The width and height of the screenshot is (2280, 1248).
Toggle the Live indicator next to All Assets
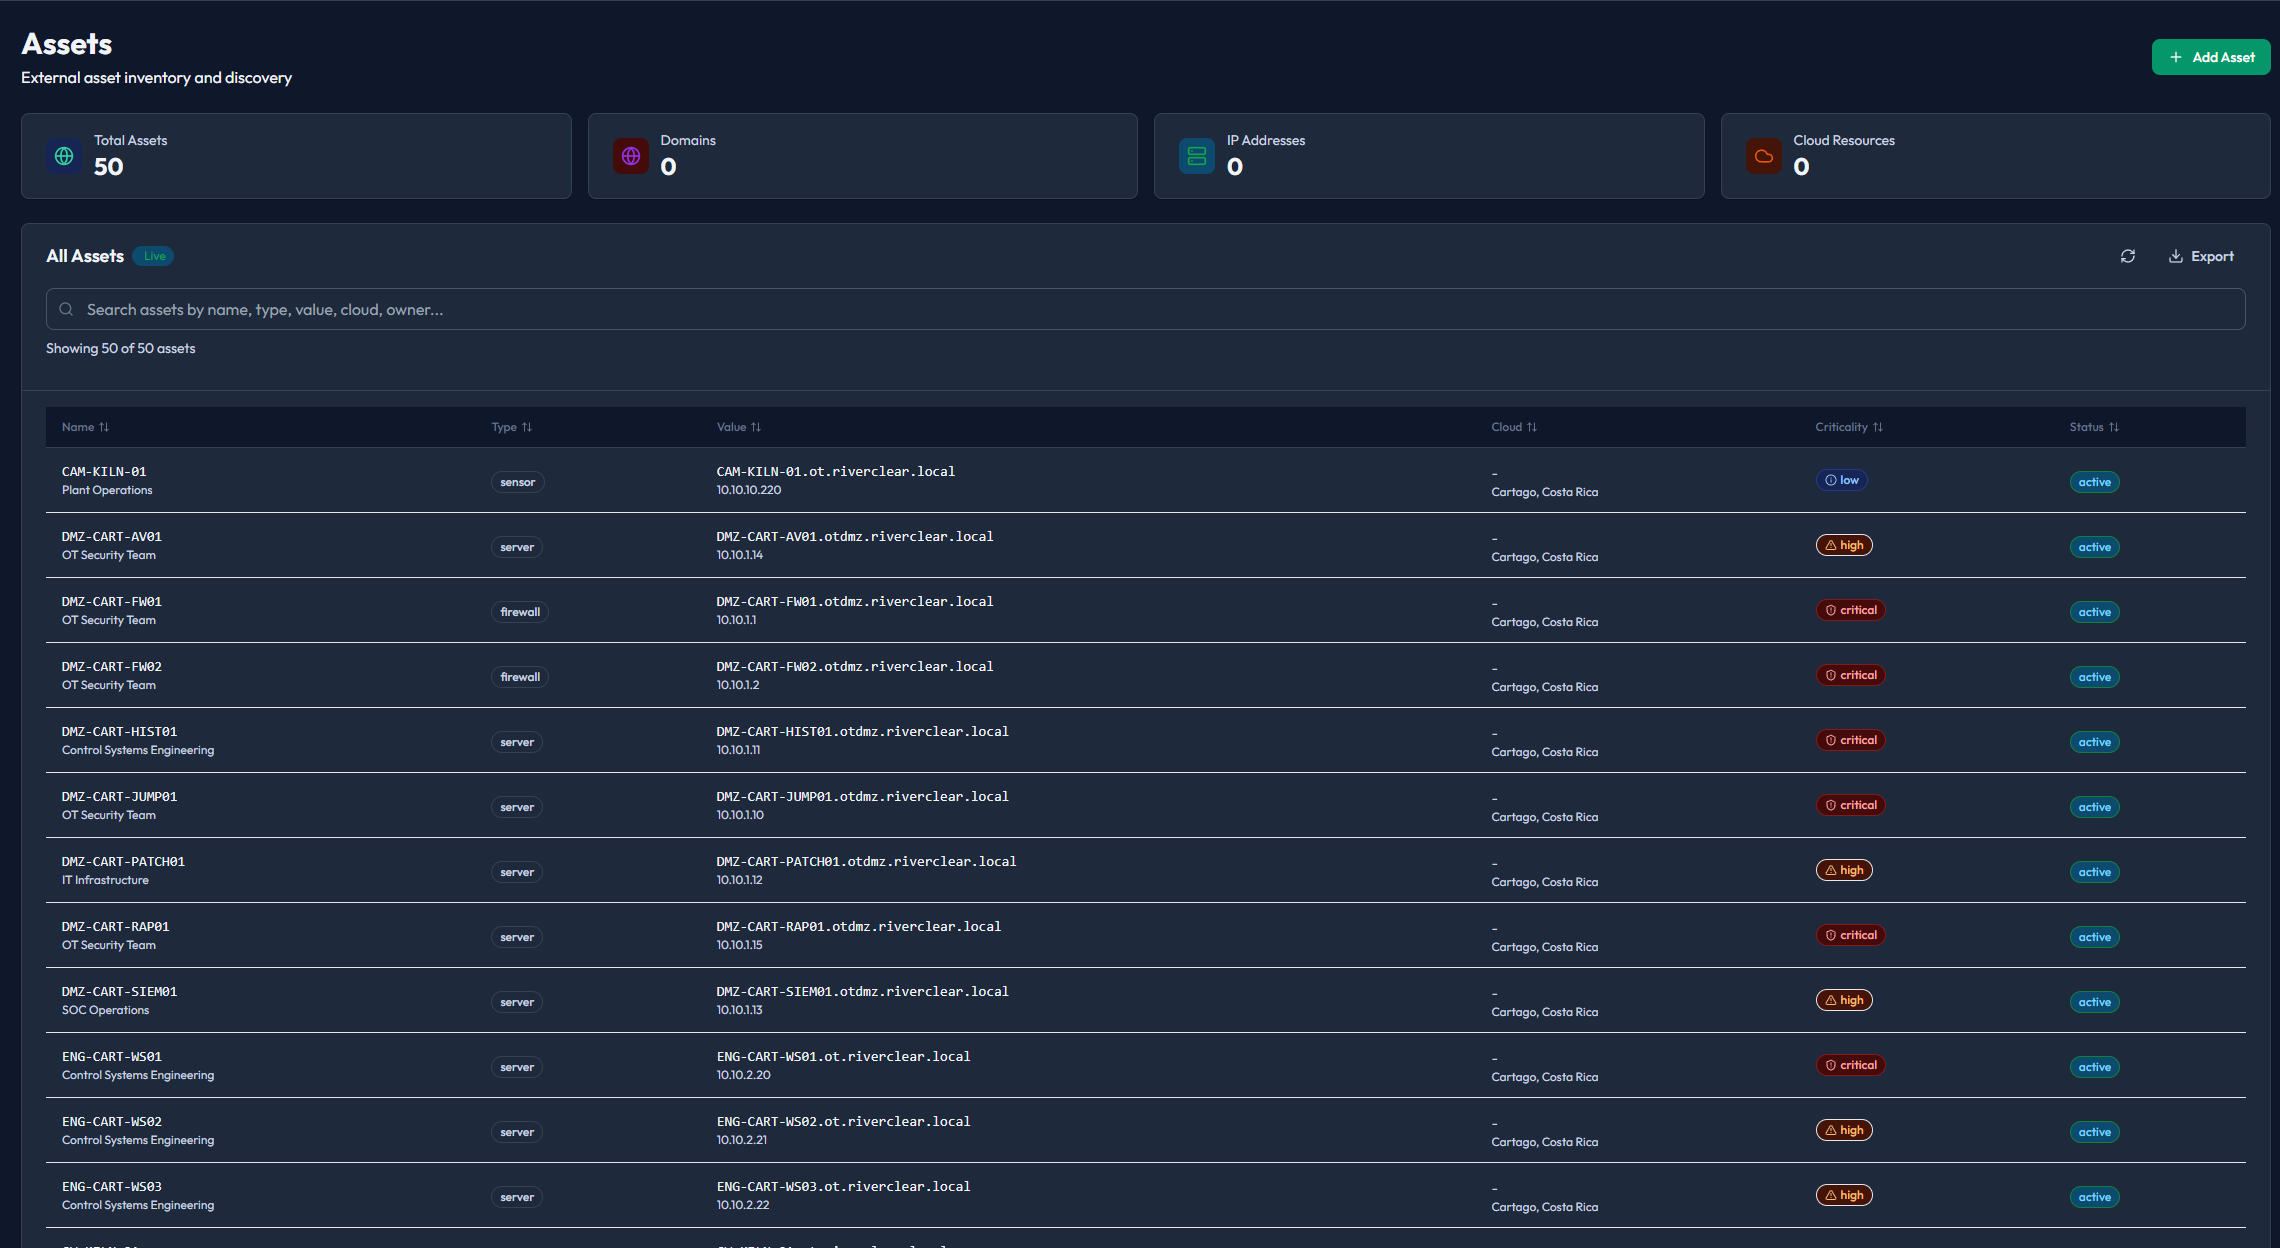153,256
